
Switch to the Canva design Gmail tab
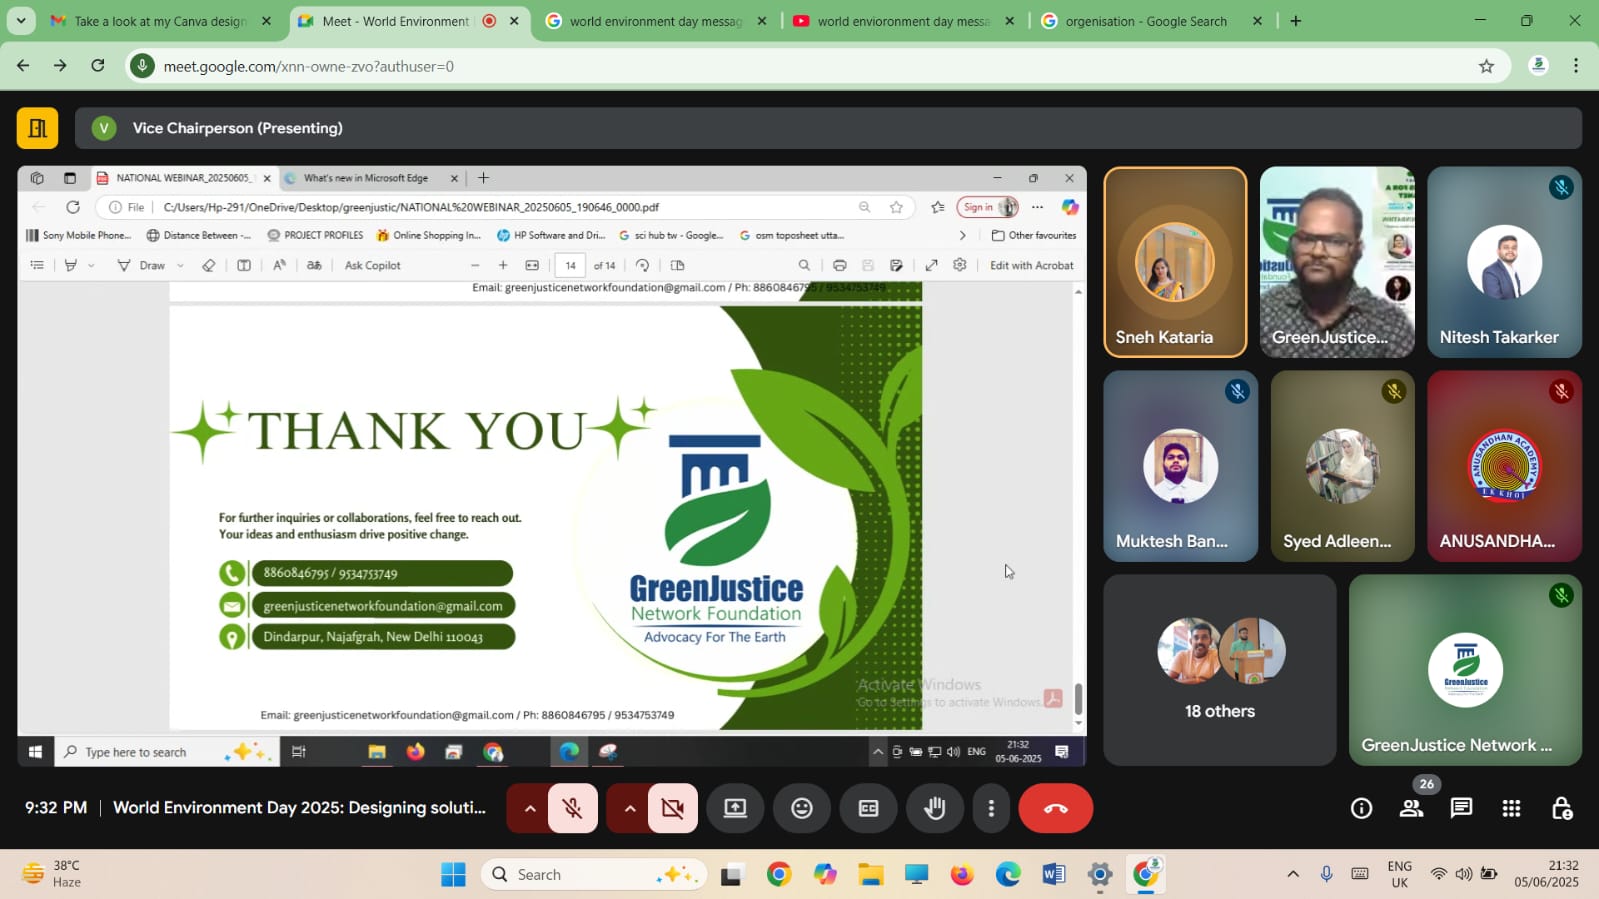pos(160,21)
